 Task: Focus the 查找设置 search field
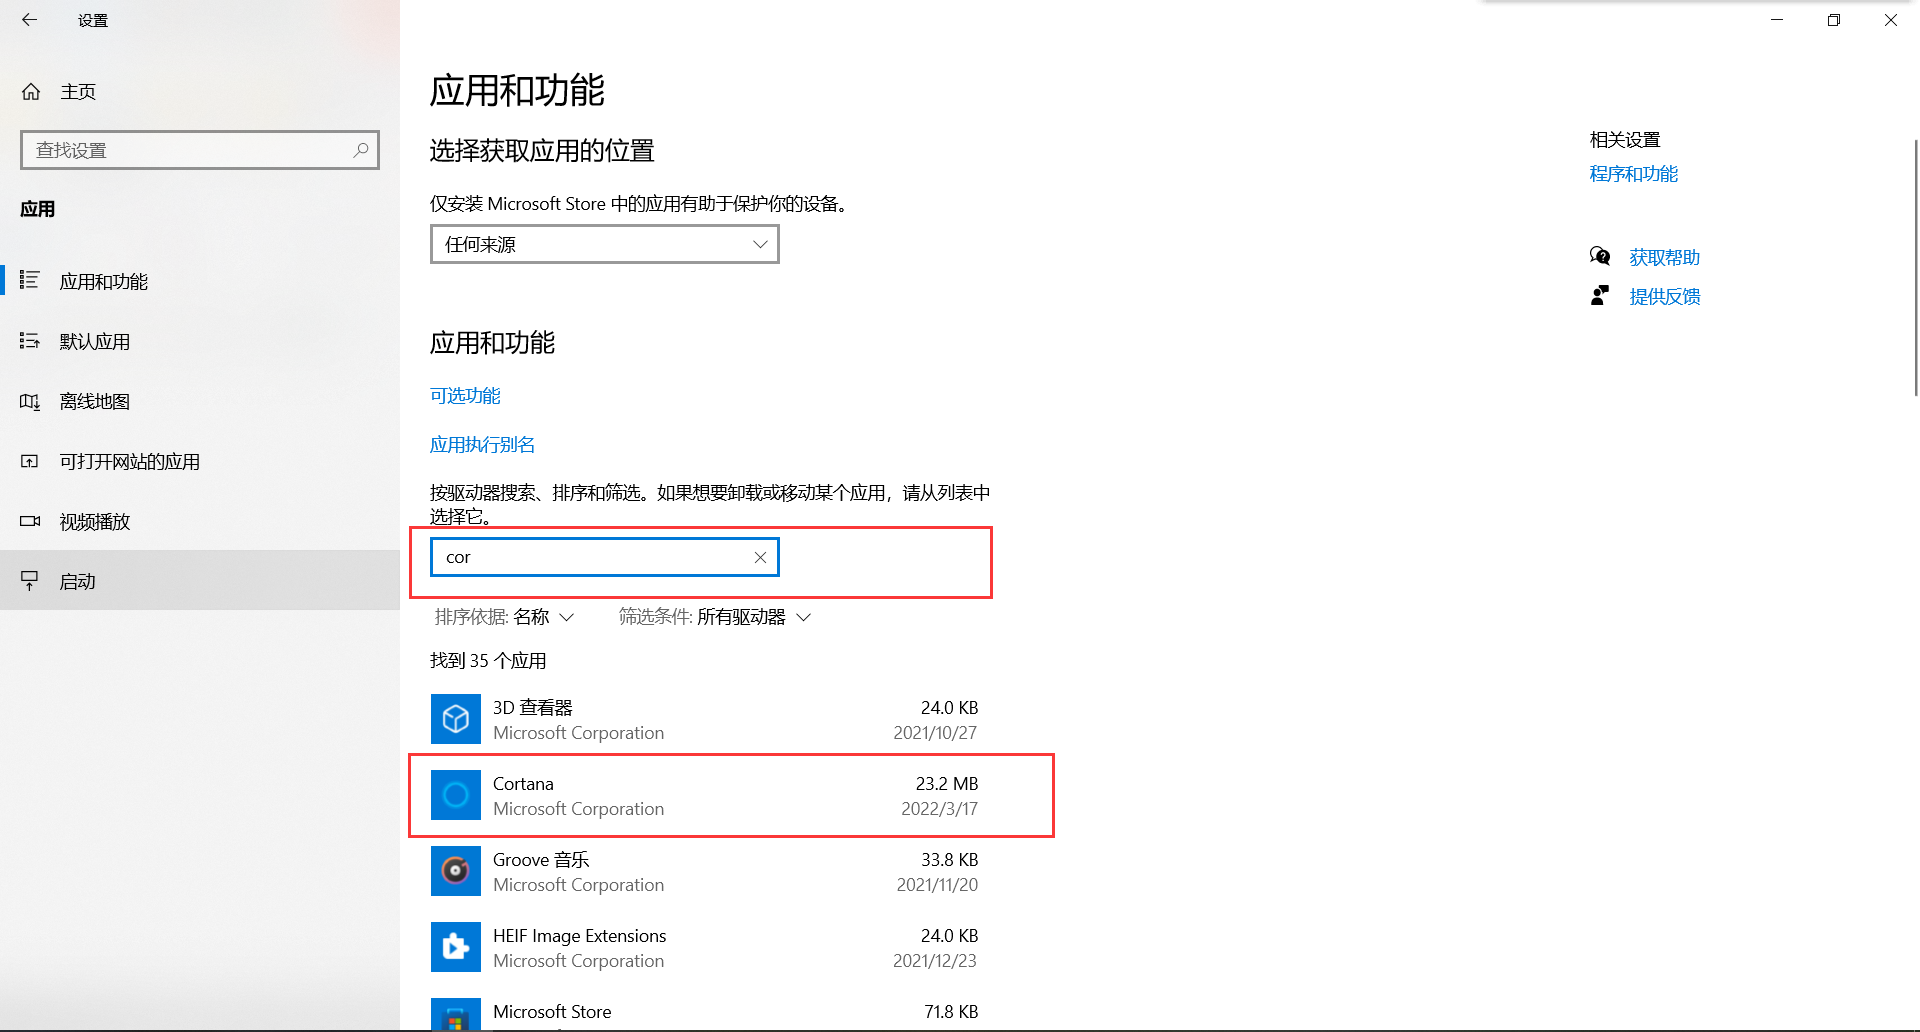point(200,150)
